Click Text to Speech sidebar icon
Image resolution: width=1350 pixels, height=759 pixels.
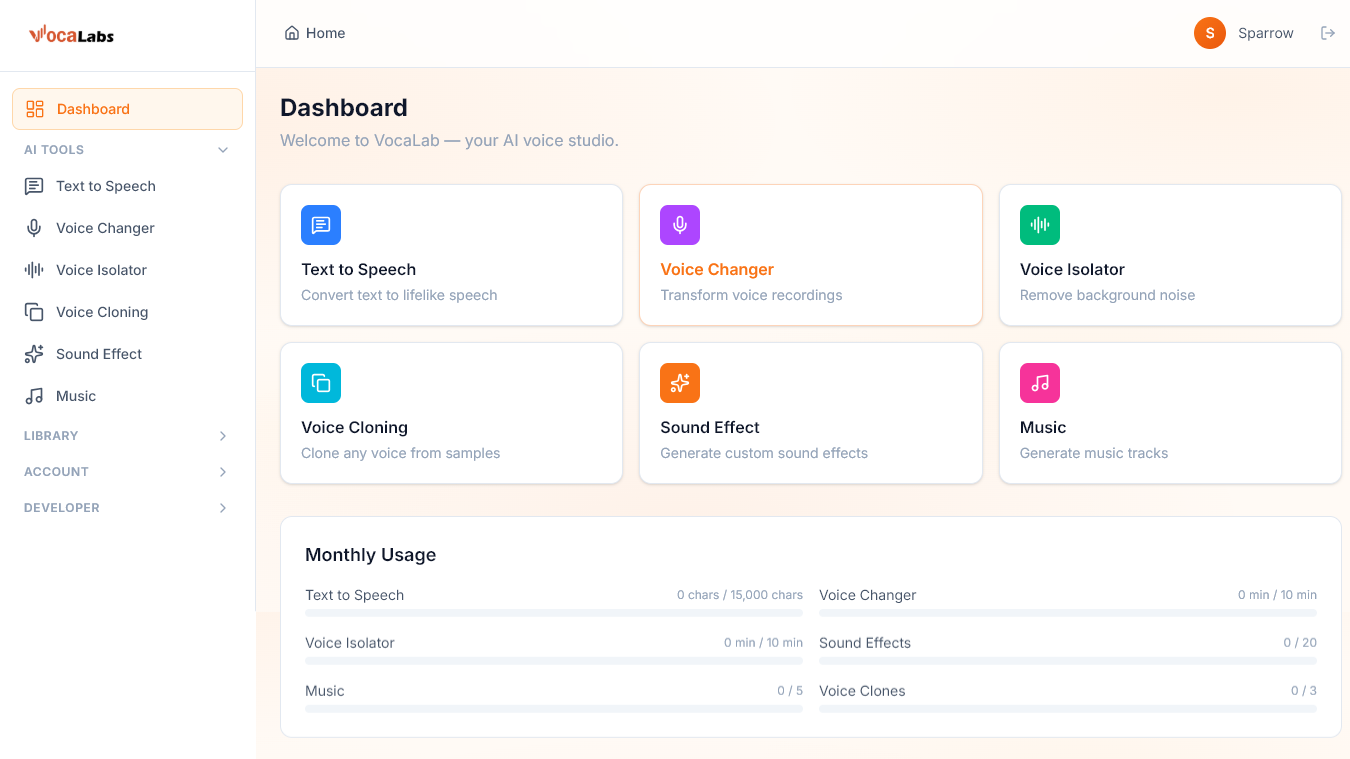point(34,186)
